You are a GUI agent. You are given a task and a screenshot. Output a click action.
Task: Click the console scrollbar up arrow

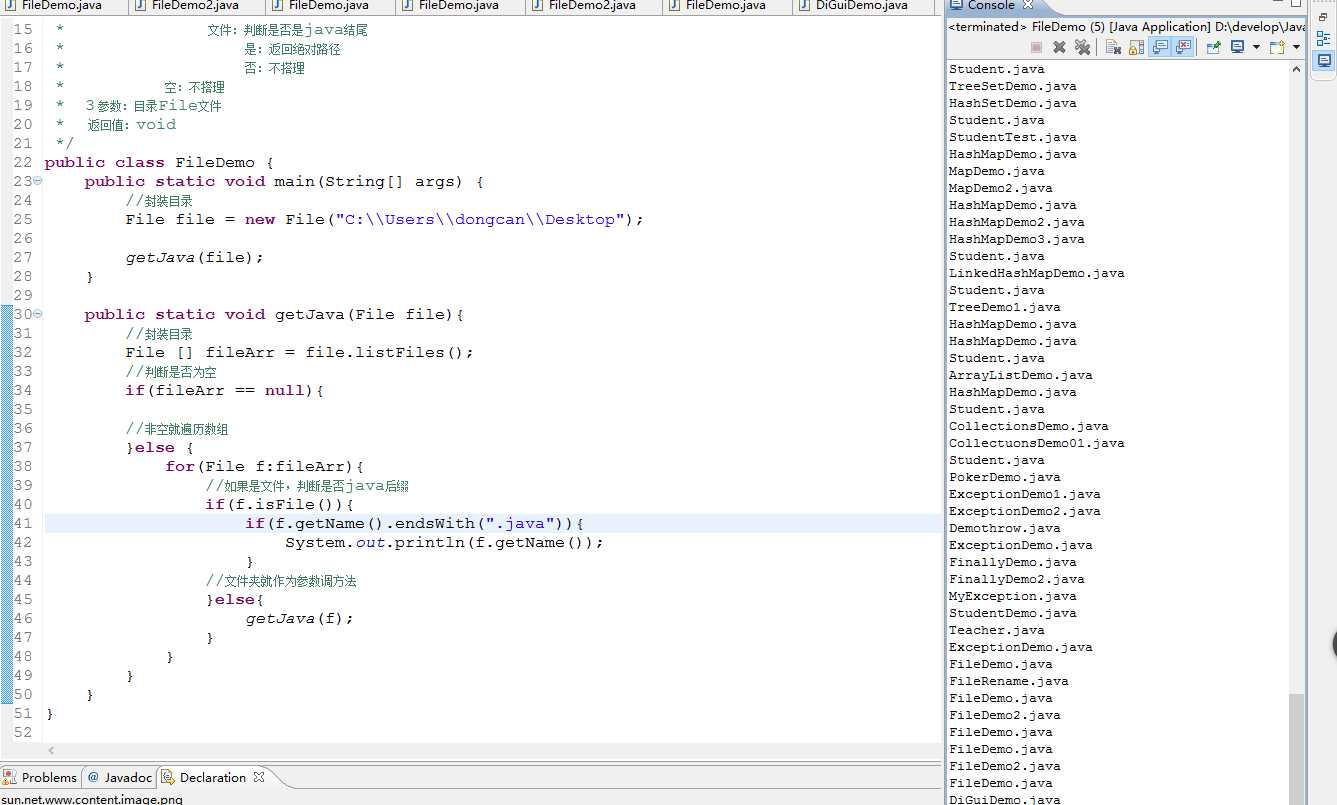[x=1297, y=68]
